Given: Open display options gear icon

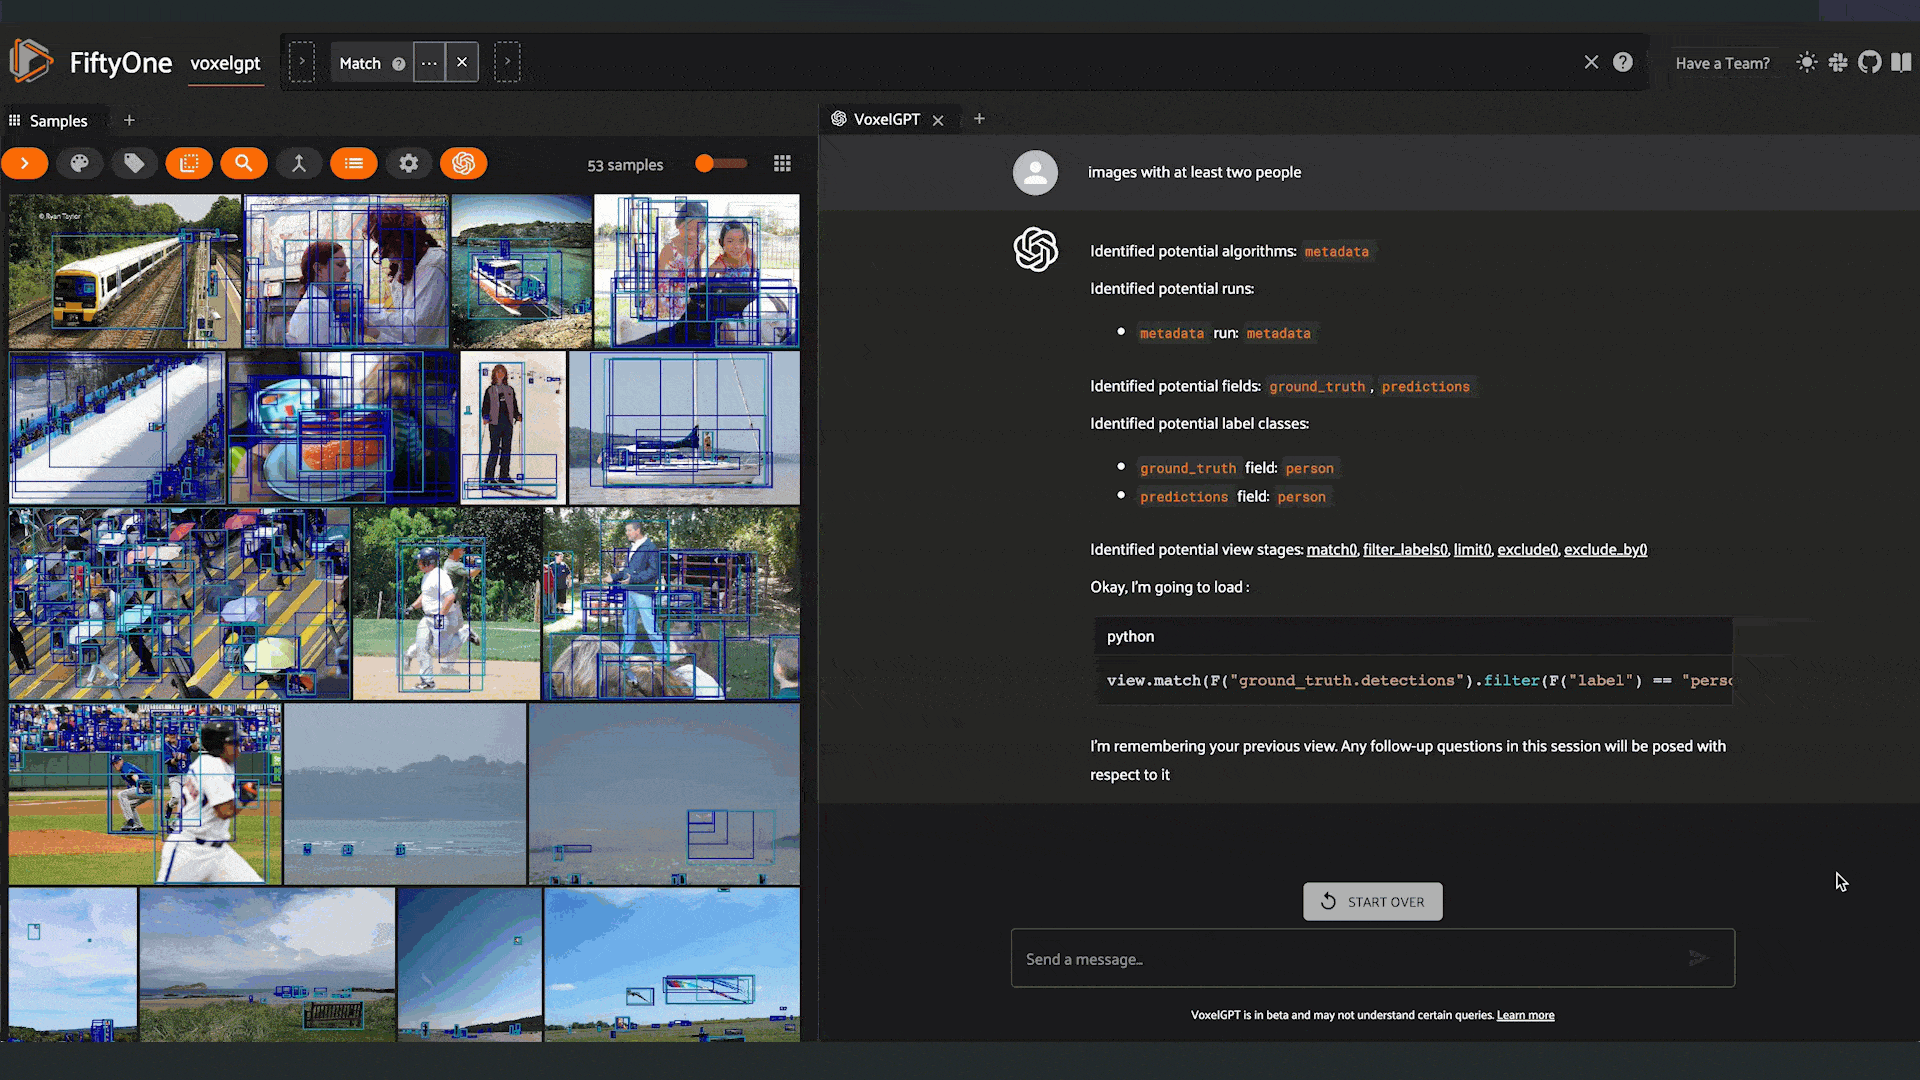Looking at the screenshot, I should pos(408,163).
